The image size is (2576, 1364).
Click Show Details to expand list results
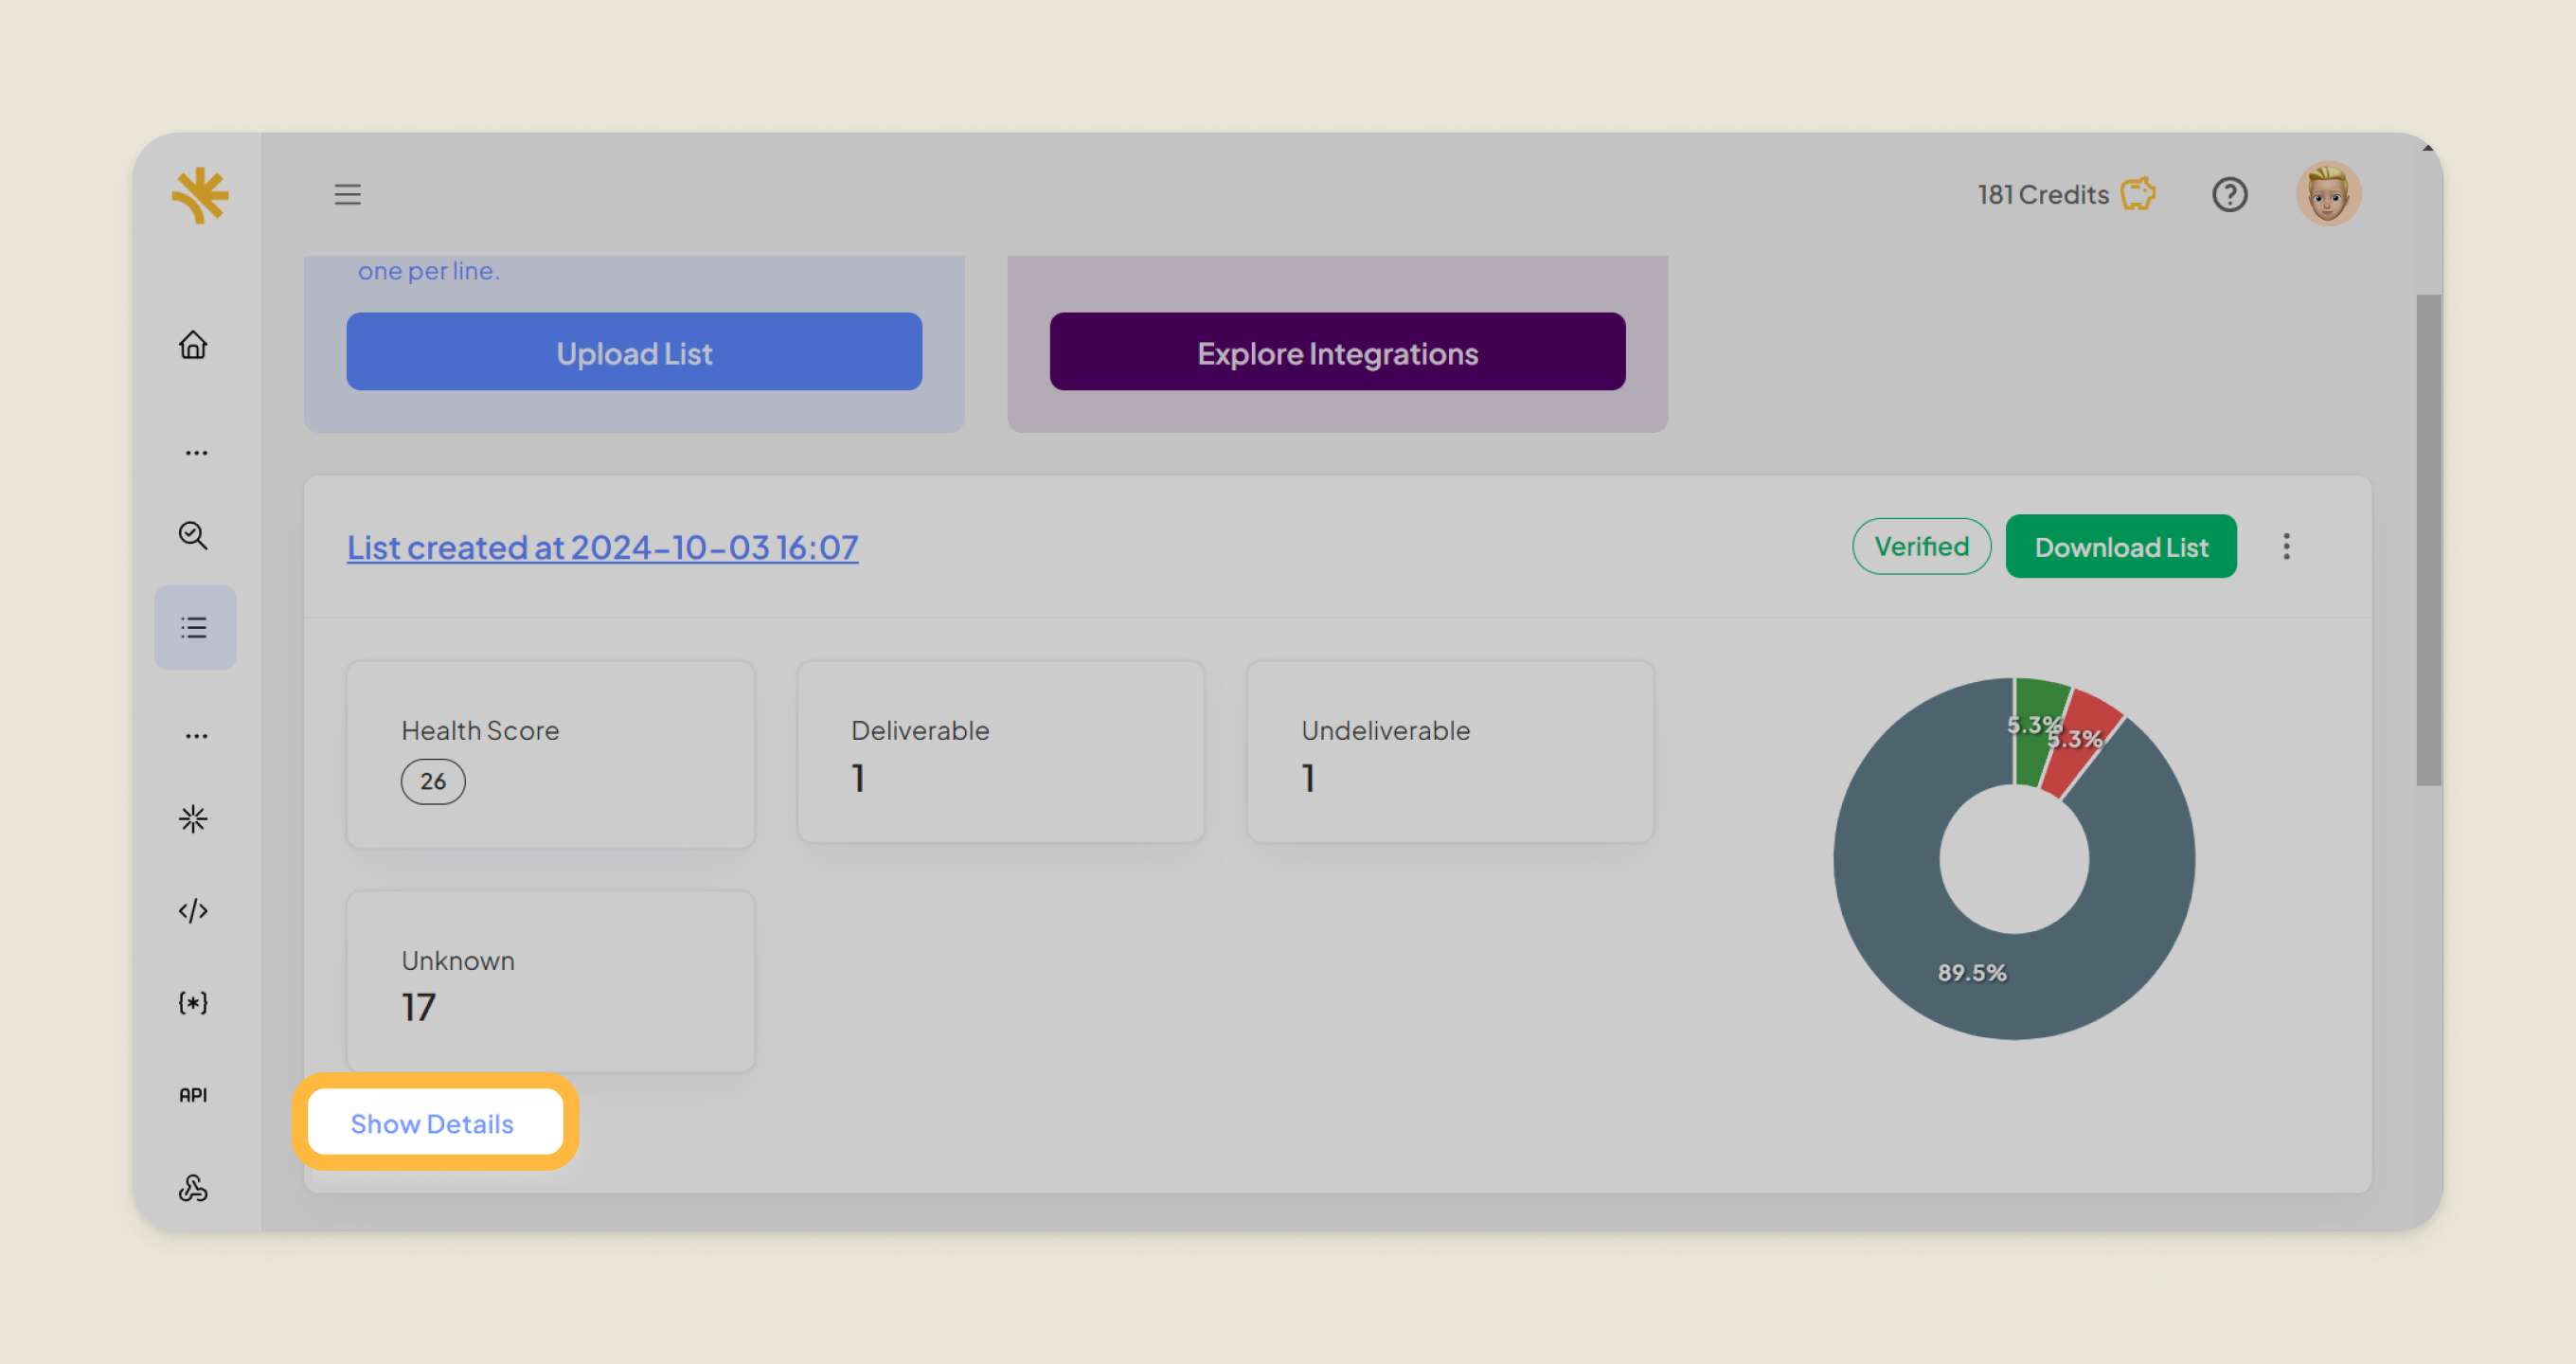pos(433,1123)
